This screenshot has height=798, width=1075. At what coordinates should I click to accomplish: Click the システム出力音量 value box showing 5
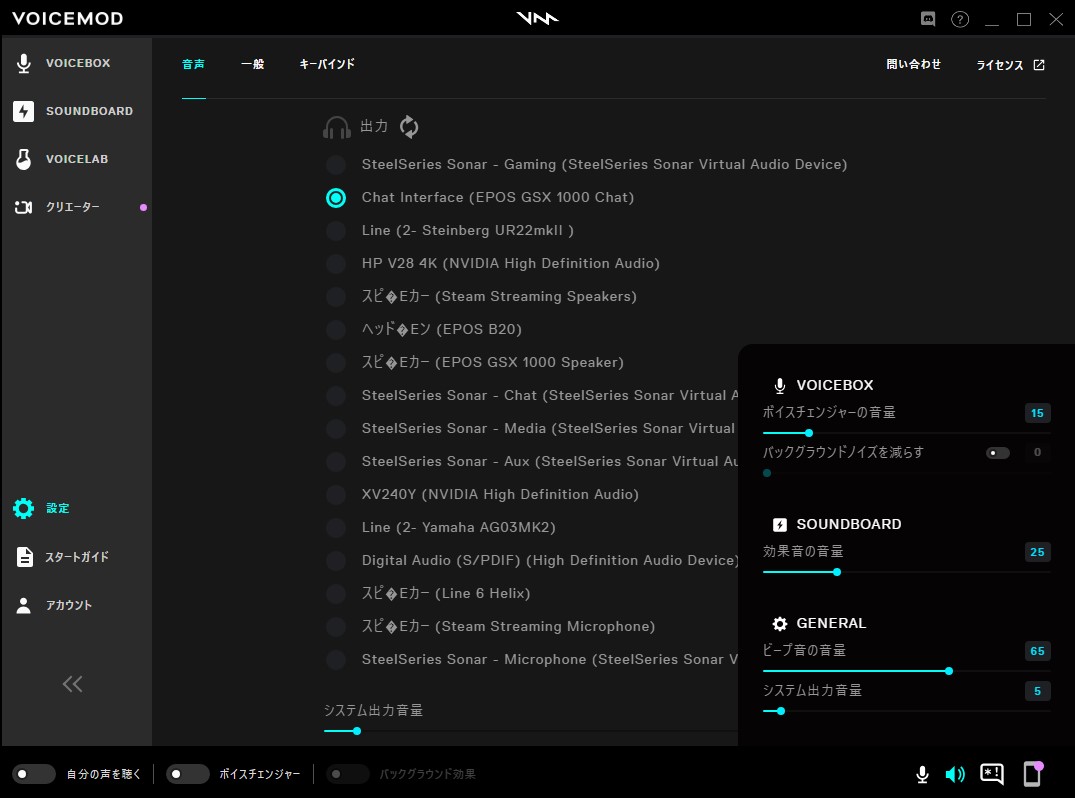coord(1037,691)
